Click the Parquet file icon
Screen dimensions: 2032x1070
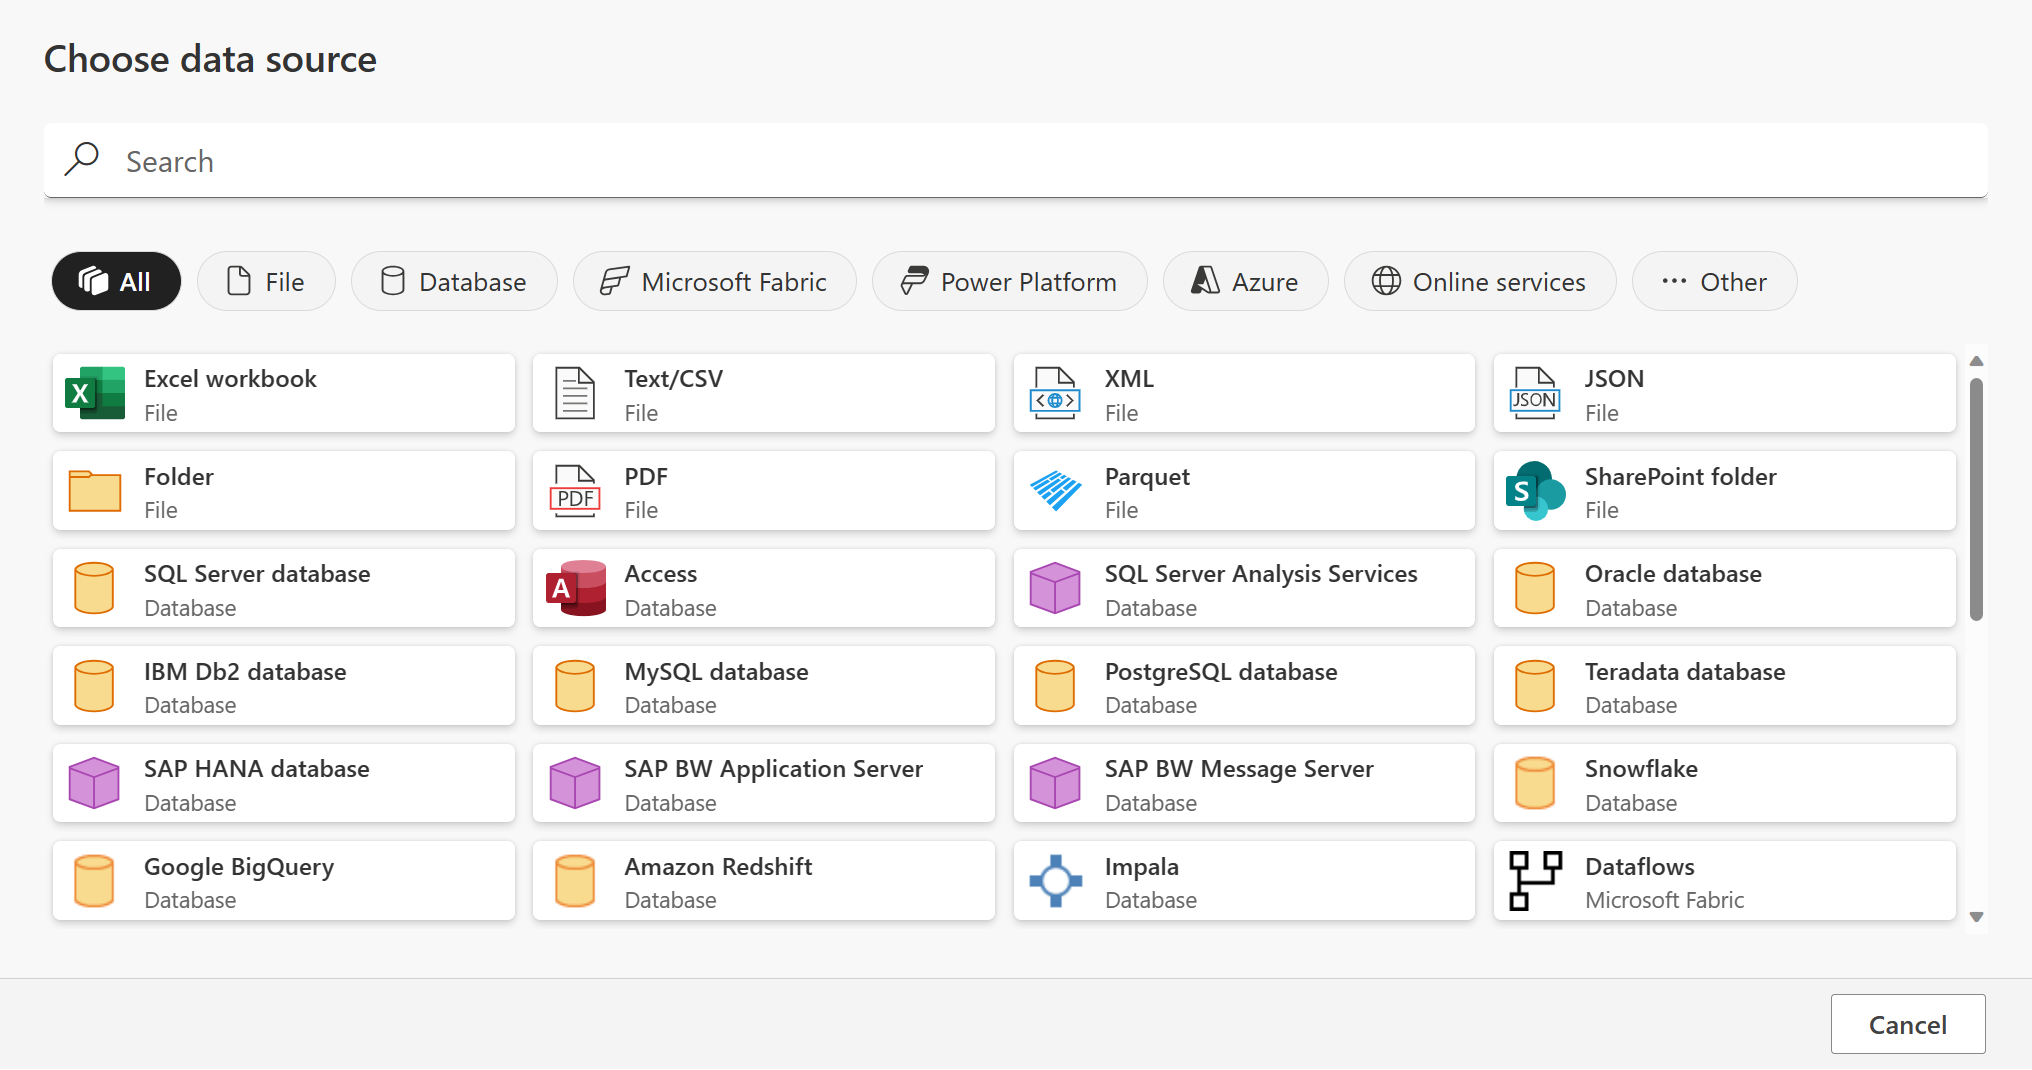(x=1054, y=491)
